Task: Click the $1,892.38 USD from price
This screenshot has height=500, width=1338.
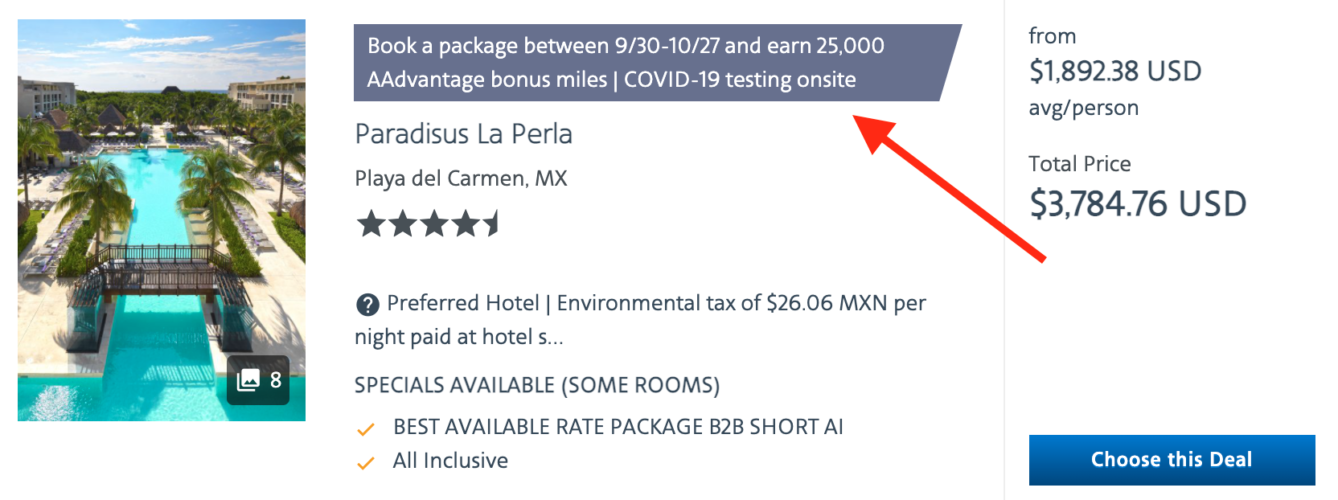Action: click(1115, 72)
